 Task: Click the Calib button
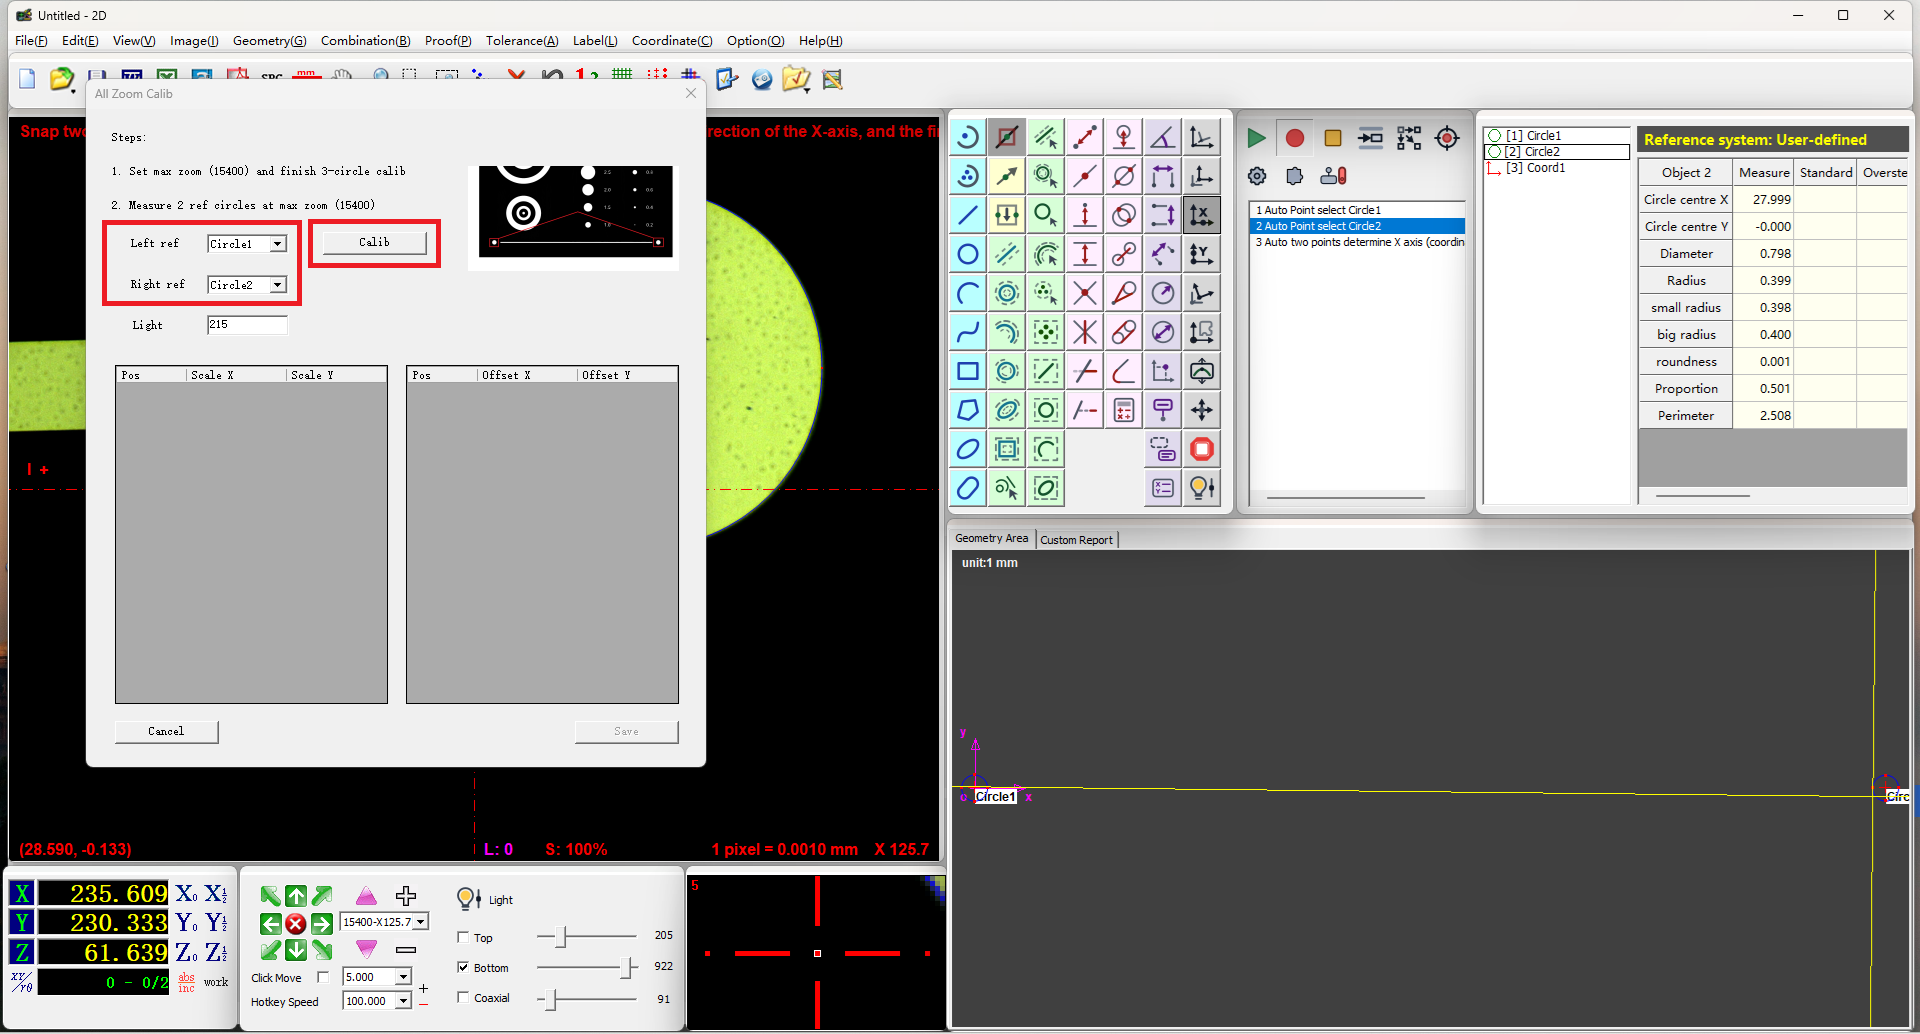click(x=374, y=243)
